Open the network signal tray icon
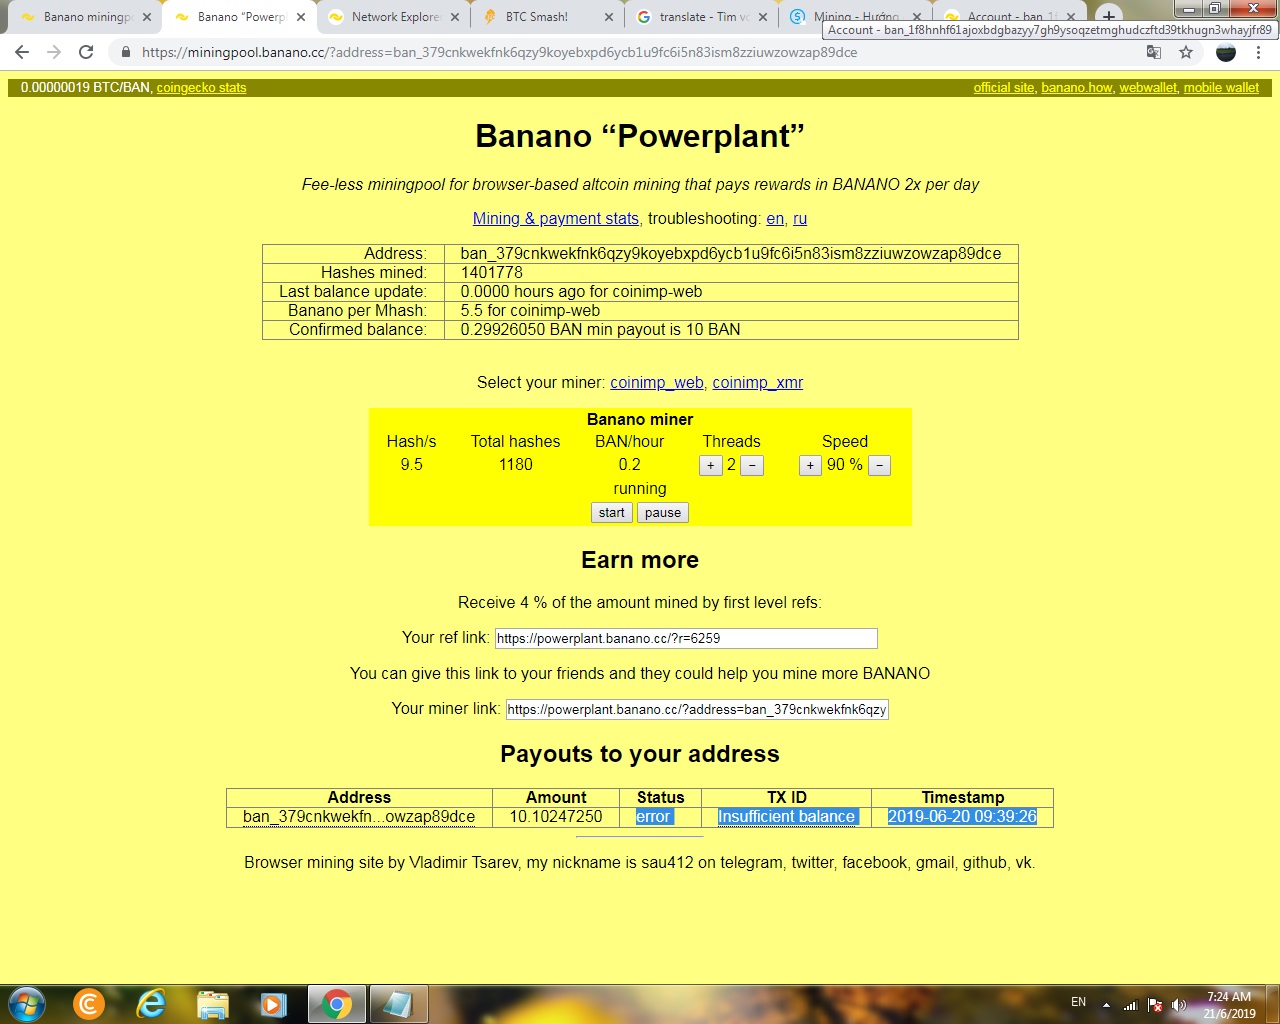1280x1024 pixels. click(1131, 1005)
